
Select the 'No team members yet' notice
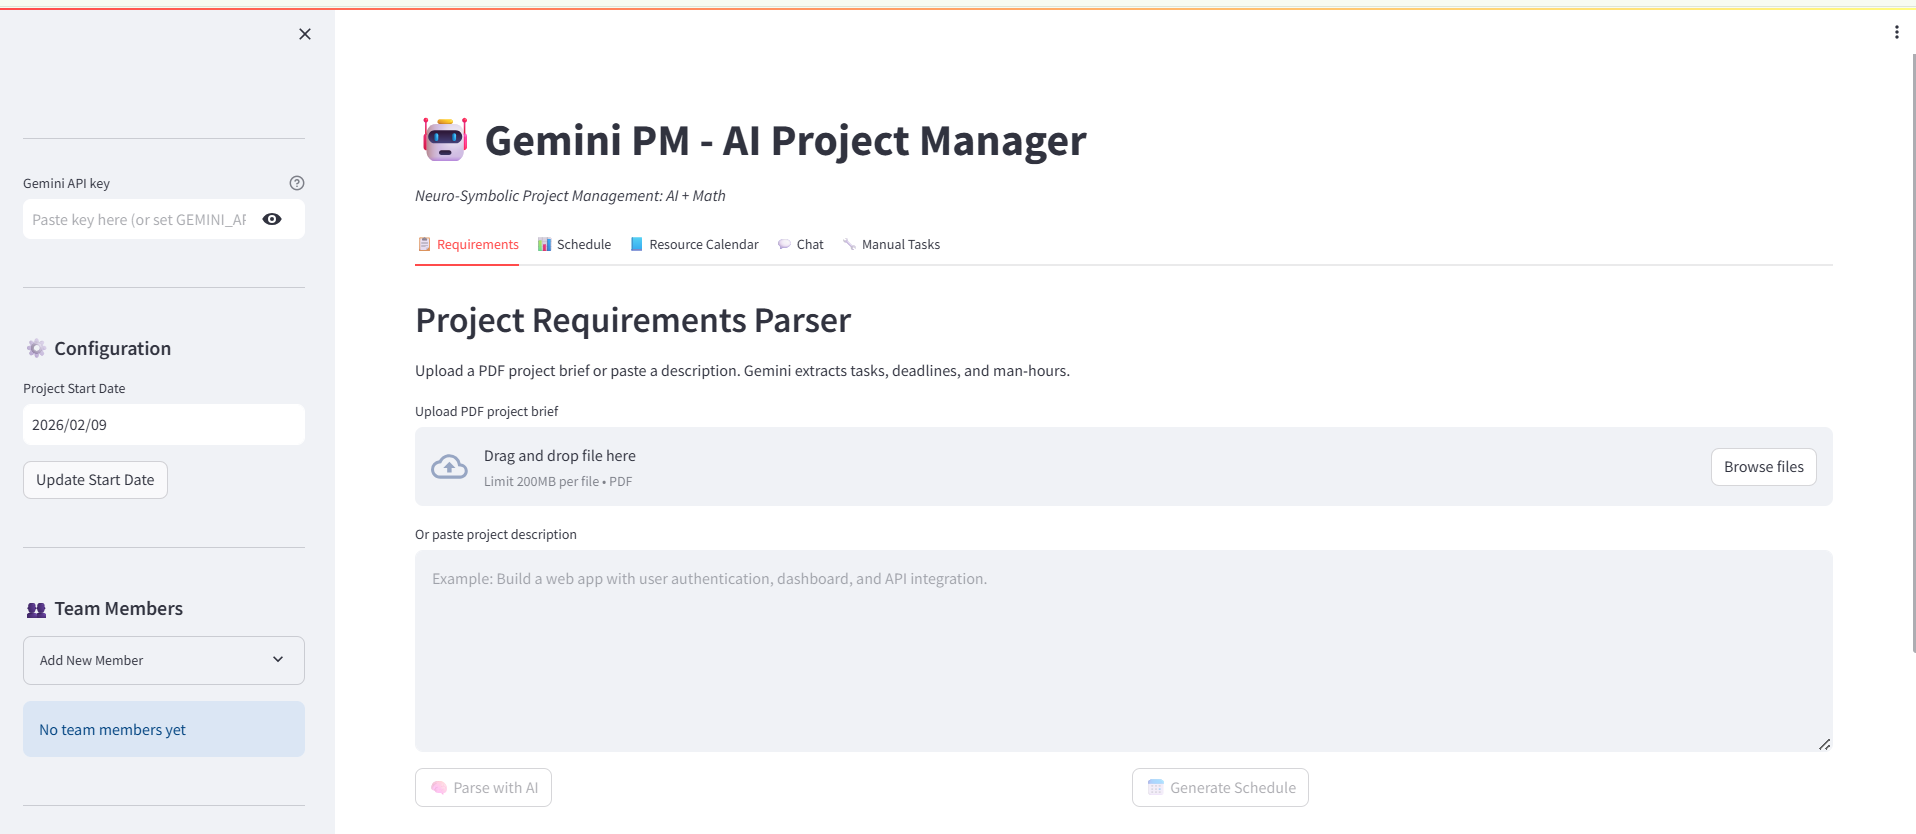coord(164,729)
